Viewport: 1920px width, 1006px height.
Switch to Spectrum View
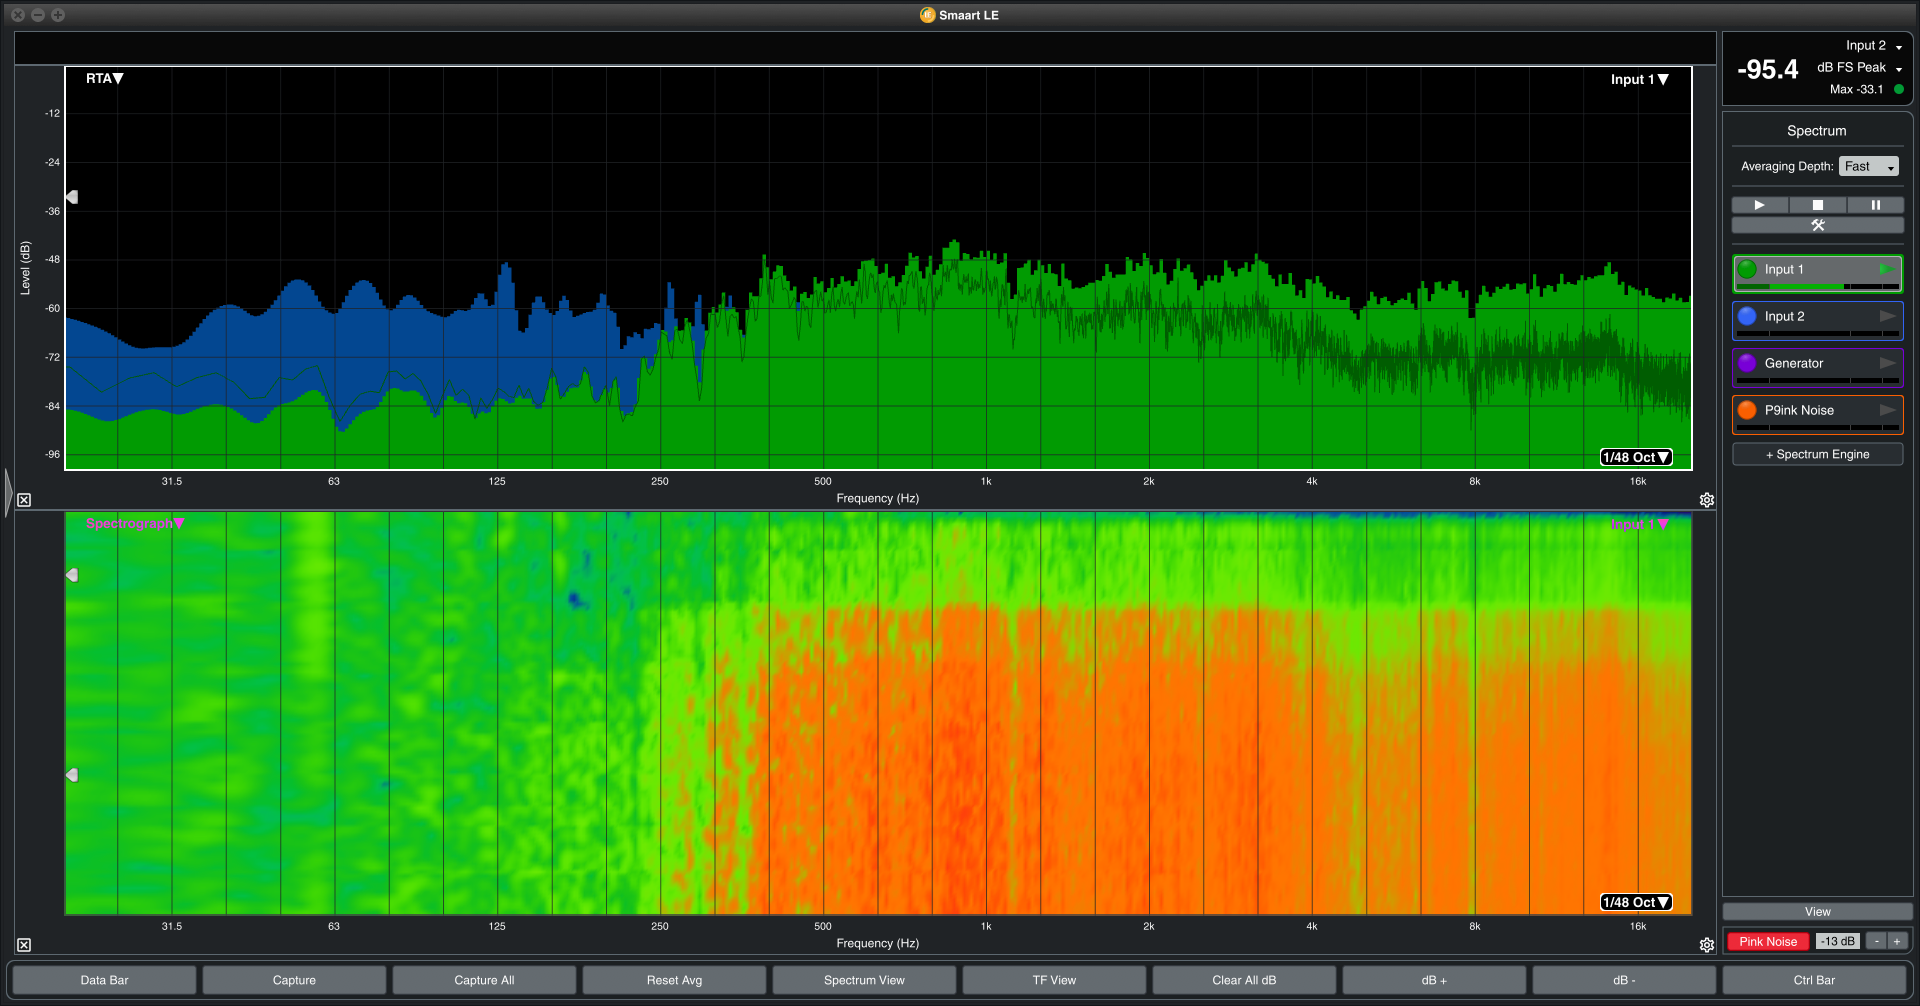pyautogui.click(x=864, y=980)
